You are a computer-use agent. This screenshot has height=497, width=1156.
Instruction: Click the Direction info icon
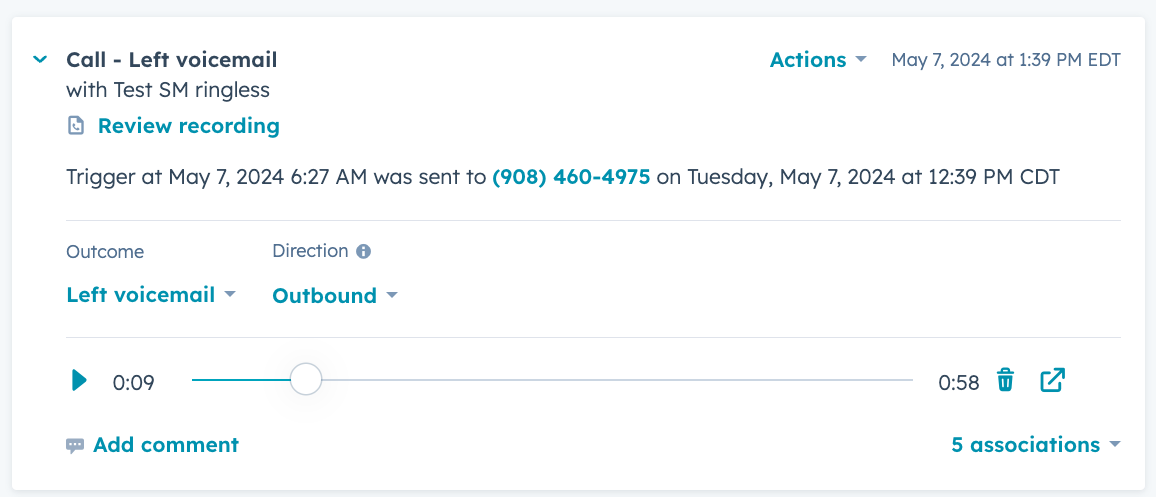363,251
